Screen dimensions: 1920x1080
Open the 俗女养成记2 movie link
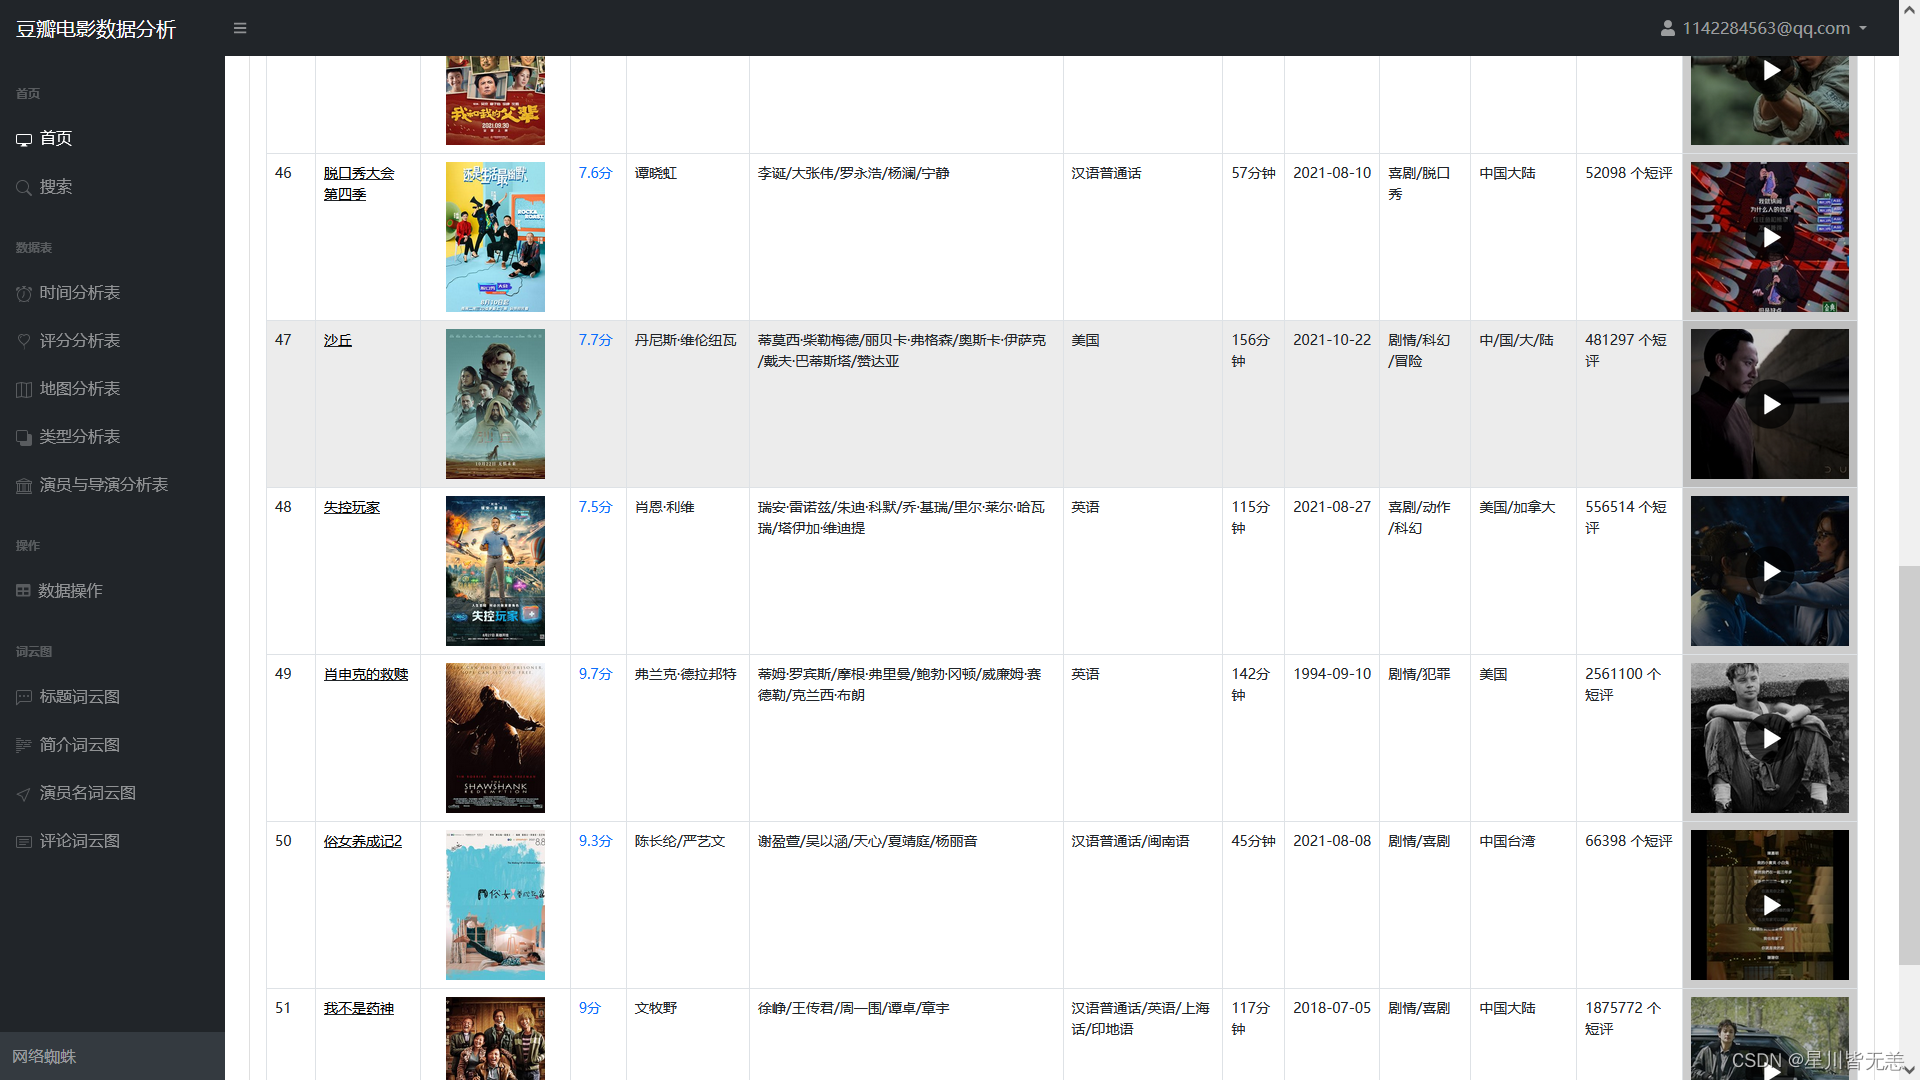(363, 841)
